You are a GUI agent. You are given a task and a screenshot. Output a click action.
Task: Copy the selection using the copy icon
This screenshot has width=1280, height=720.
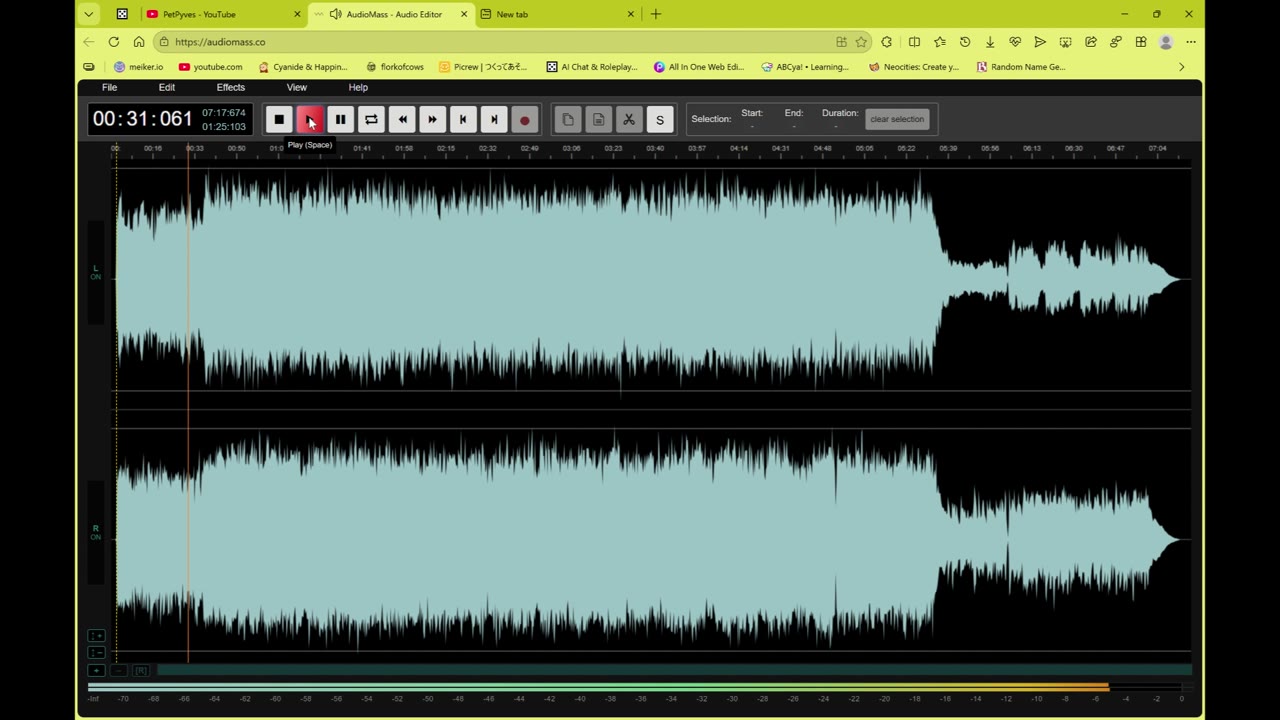pos(567,120)
